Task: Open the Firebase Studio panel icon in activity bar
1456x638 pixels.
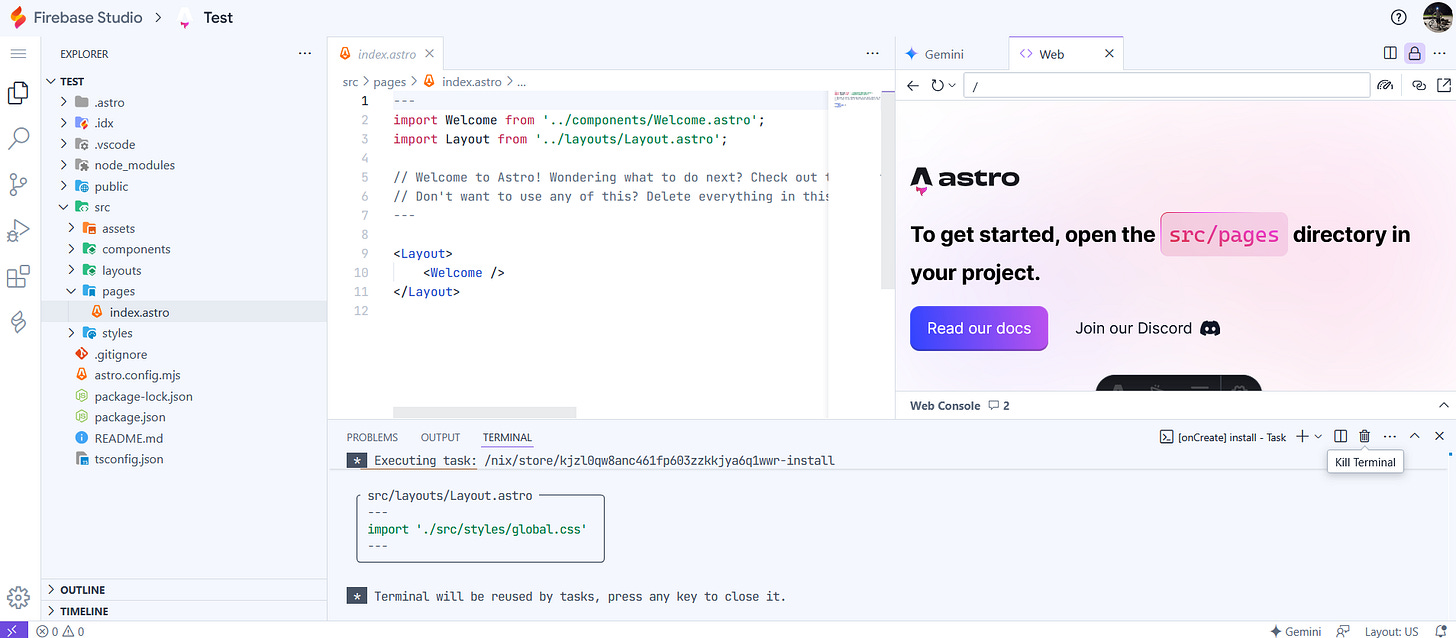Action: [x=18, y=321]
